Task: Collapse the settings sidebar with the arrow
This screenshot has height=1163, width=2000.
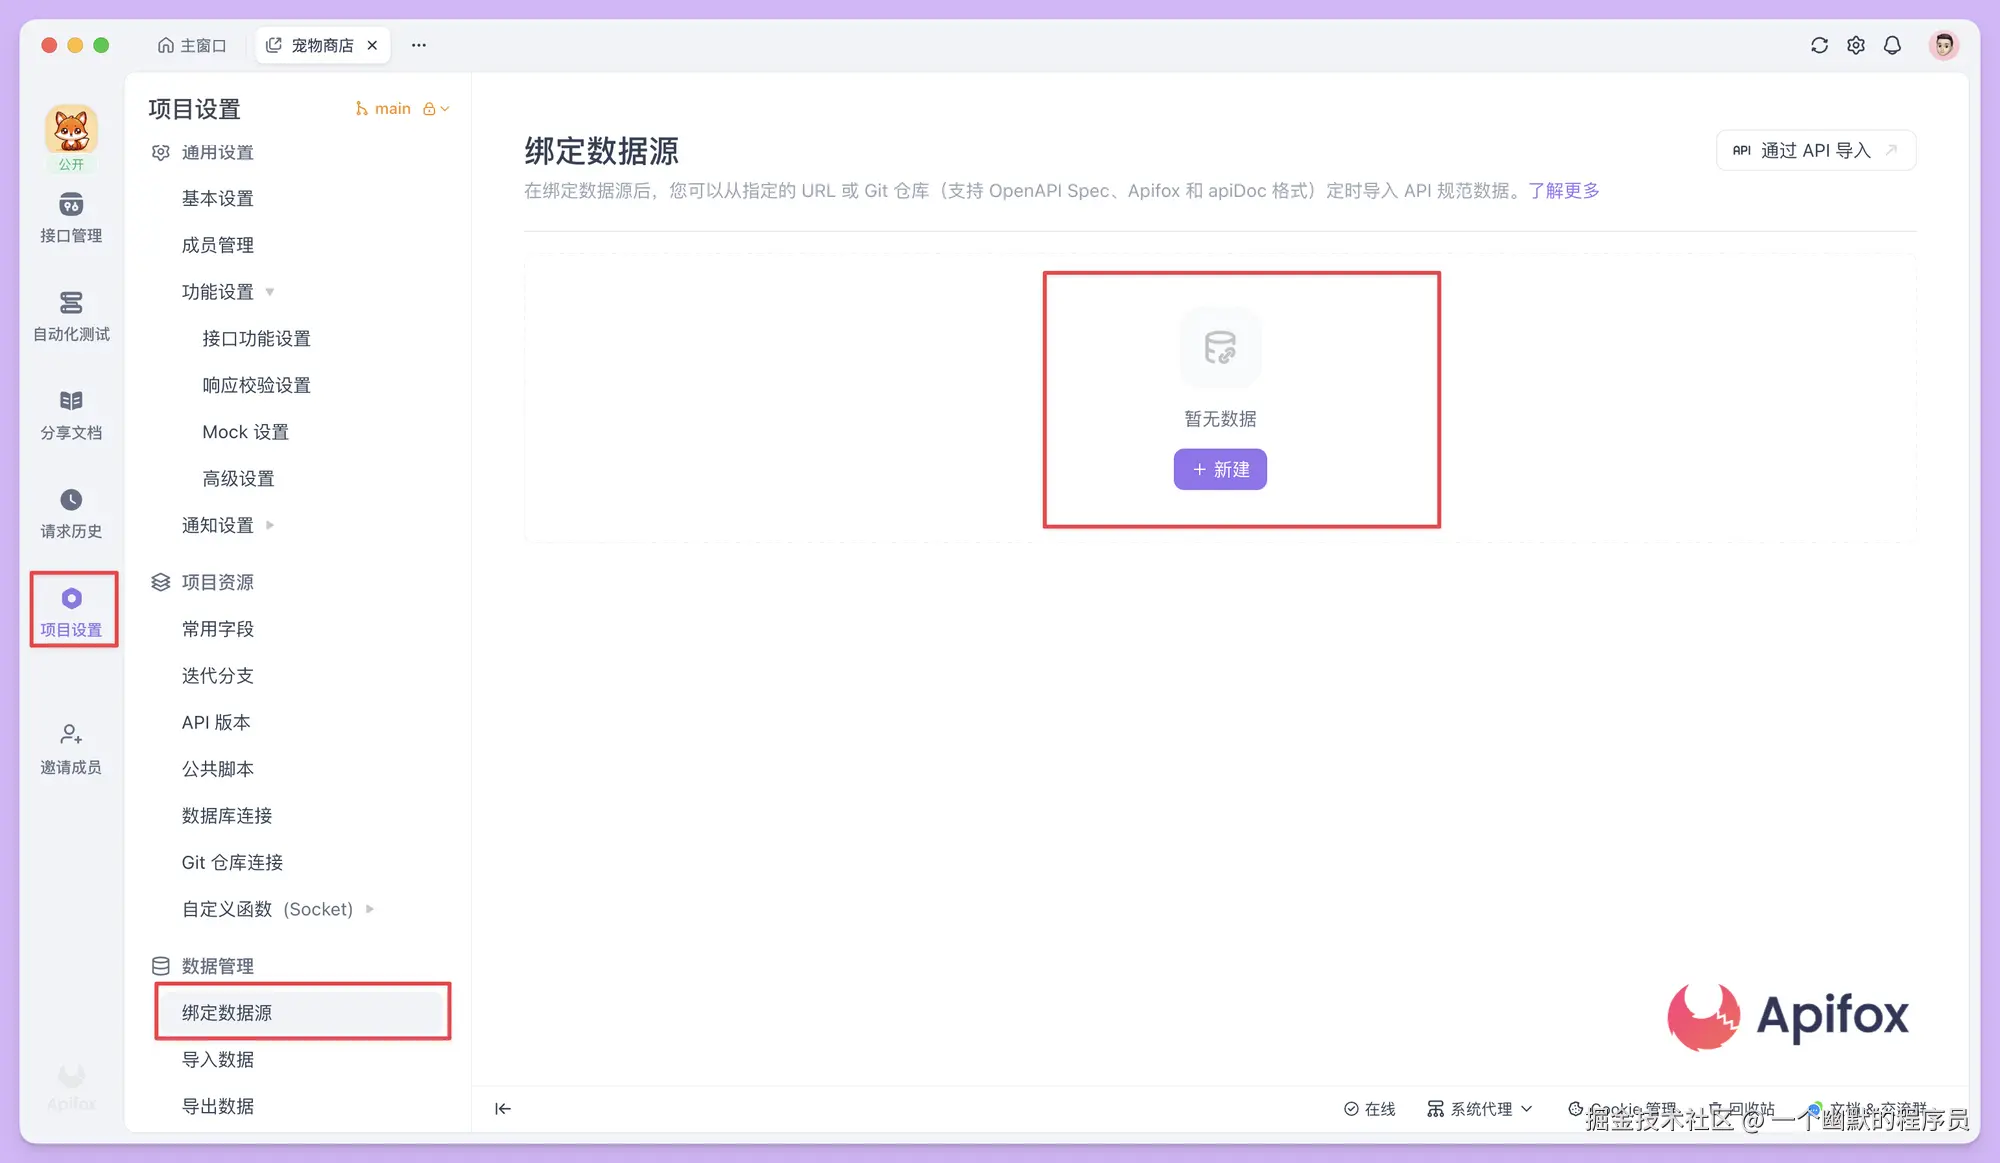Action: pyautogui.click(x=502, y=1108)
